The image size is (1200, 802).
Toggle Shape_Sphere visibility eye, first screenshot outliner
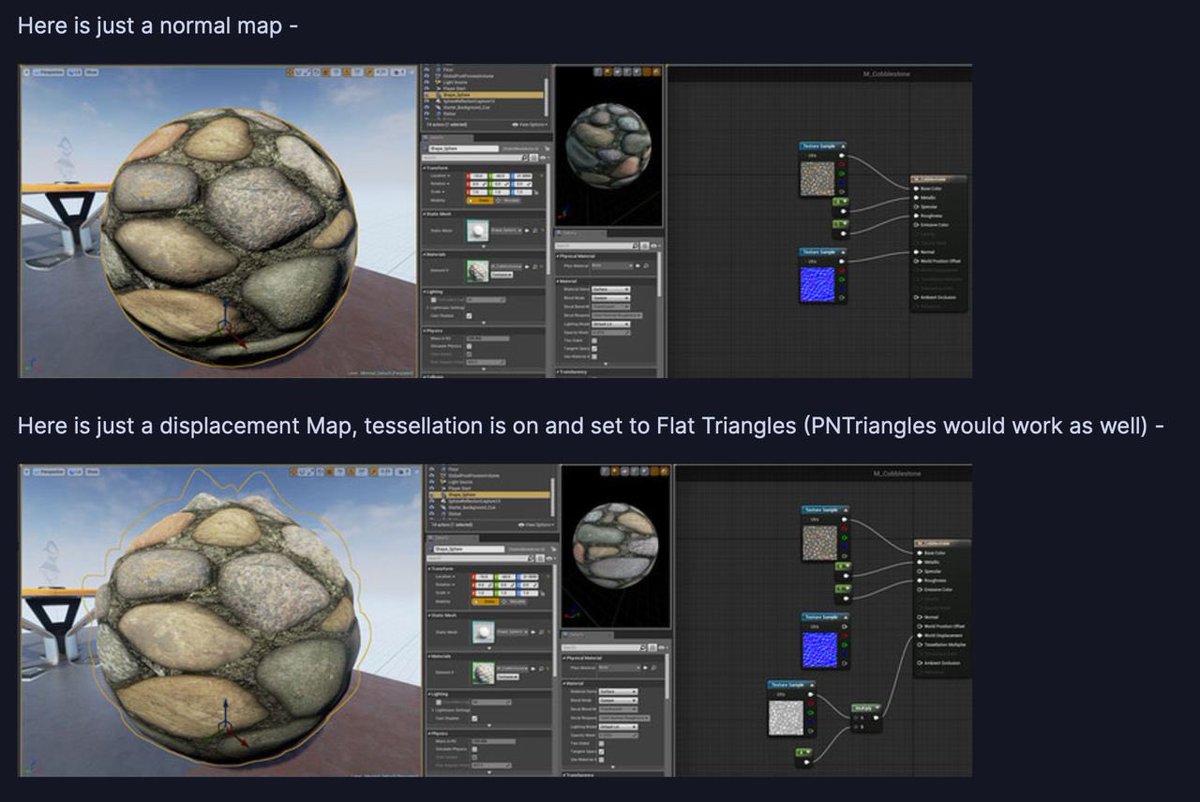point(426,95)
